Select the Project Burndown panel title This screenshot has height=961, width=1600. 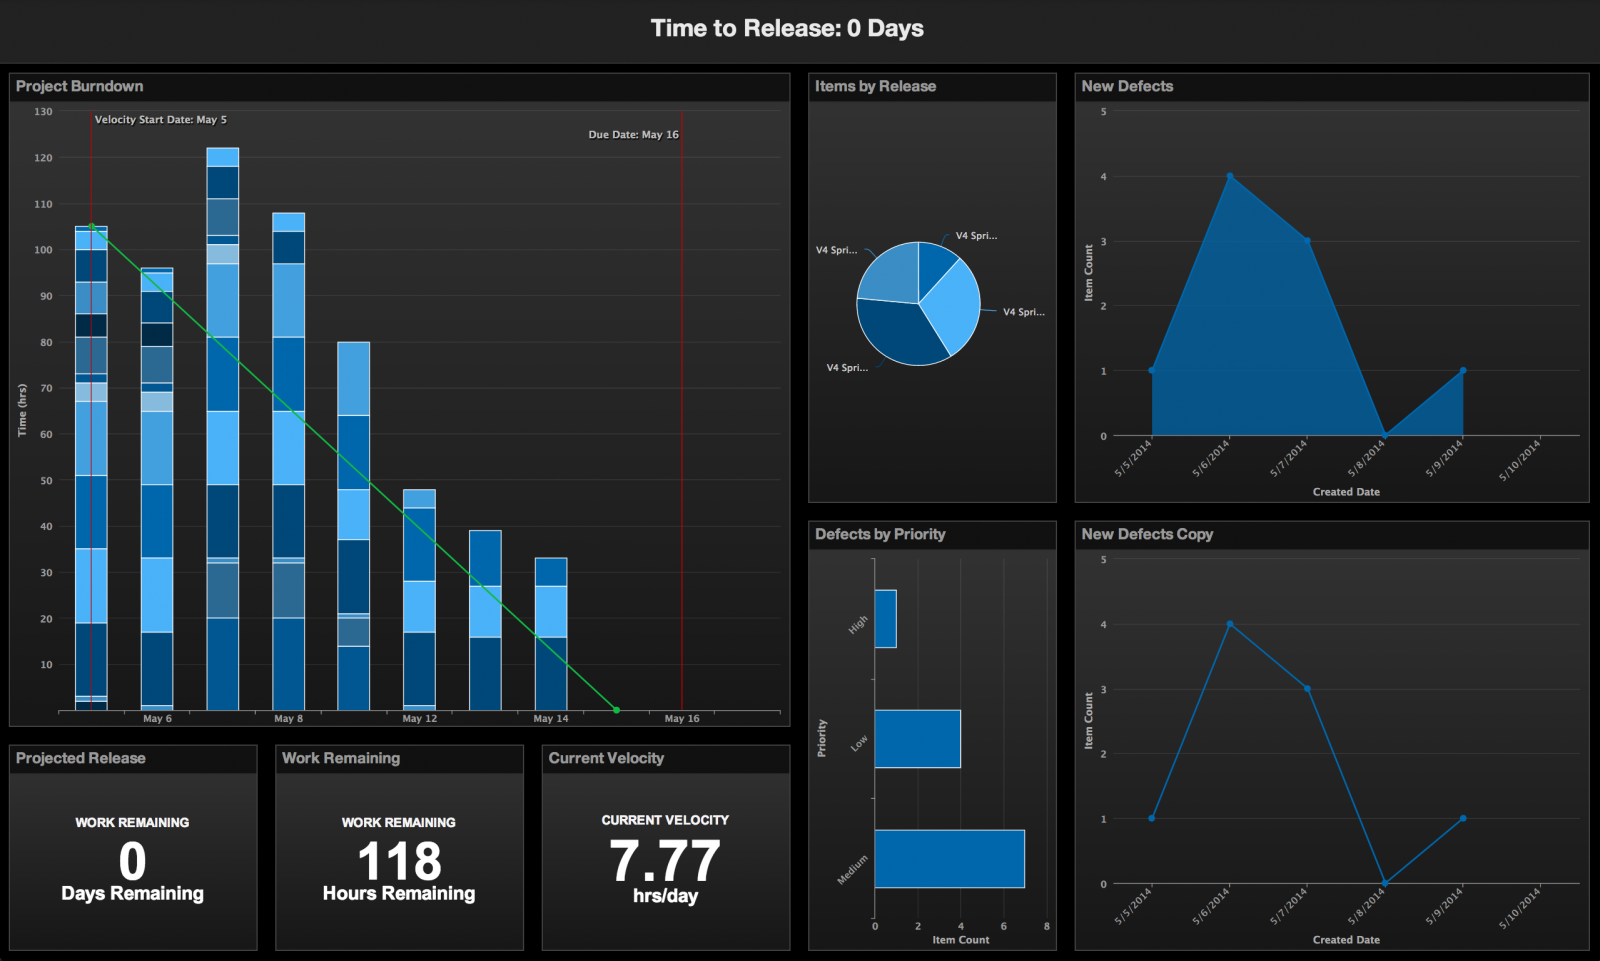(x=79, y=87)
